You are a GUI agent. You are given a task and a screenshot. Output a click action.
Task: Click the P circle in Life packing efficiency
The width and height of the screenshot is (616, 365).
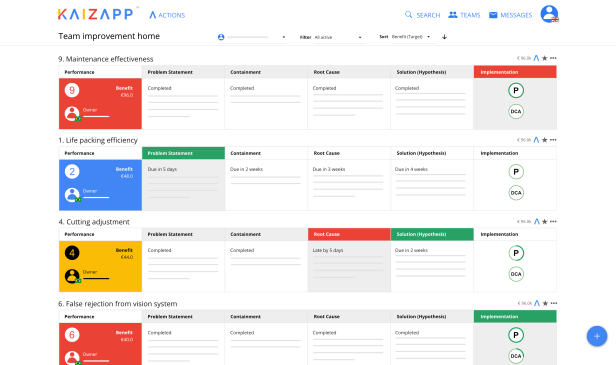tap(516, 172)
